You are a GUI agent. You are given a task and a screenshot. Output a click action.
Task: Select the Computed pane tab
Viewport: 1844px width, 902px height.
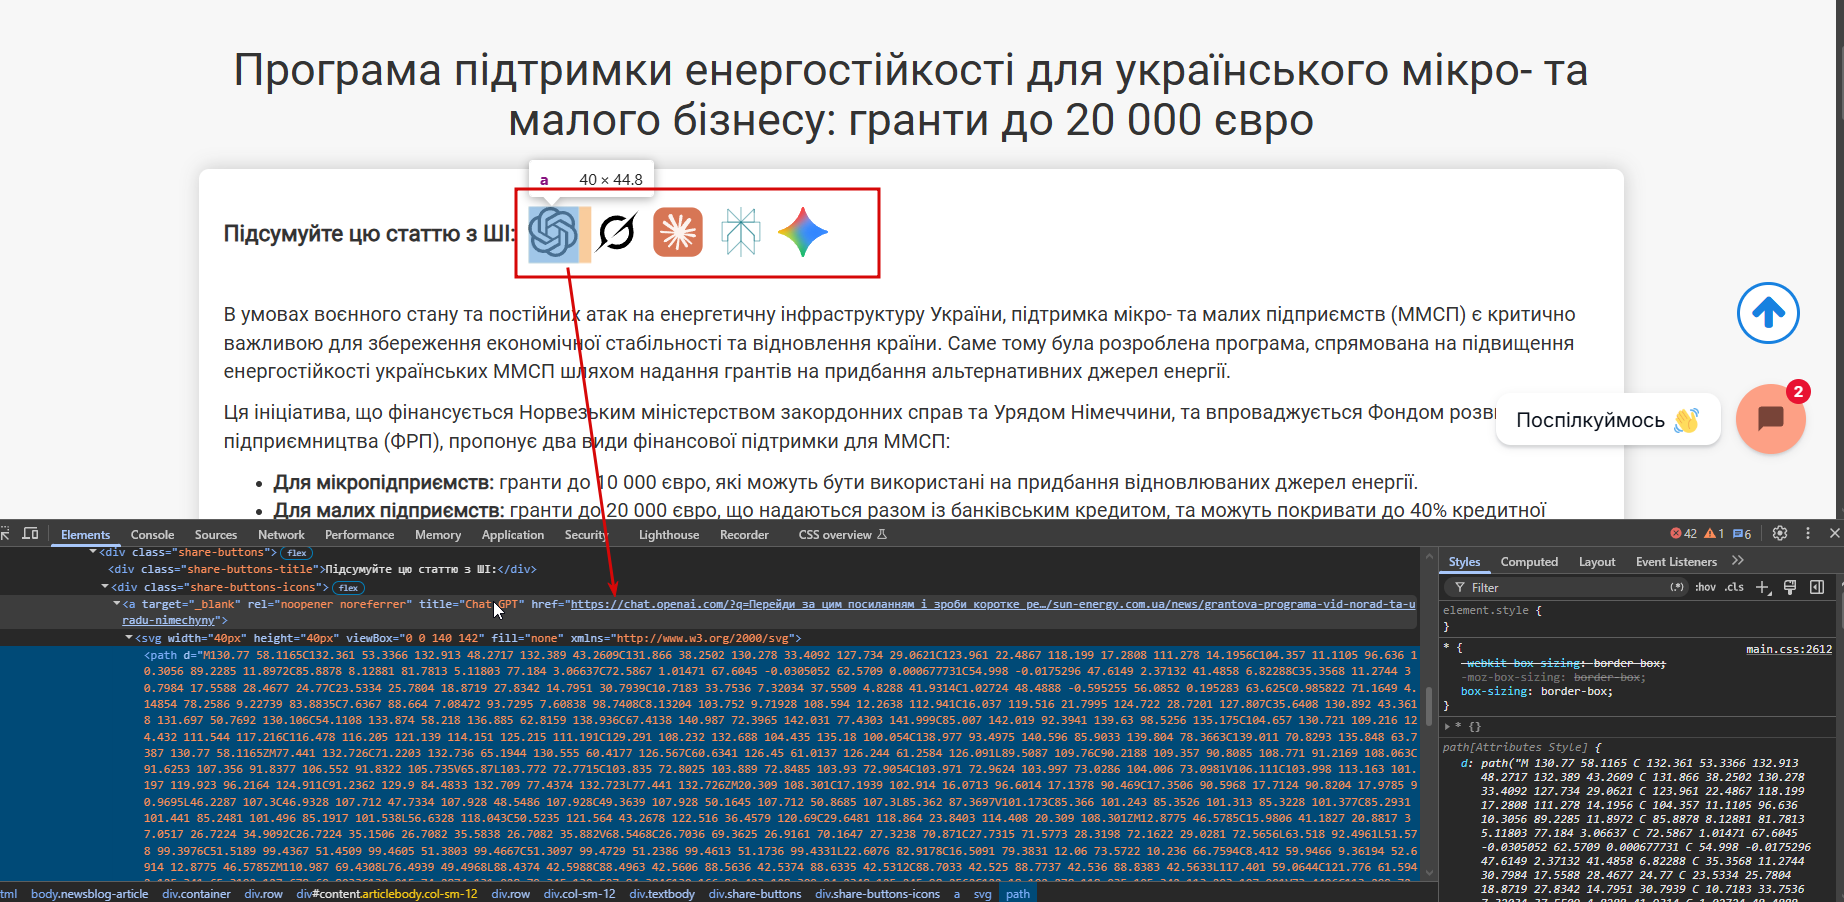tap(1529, 562)
